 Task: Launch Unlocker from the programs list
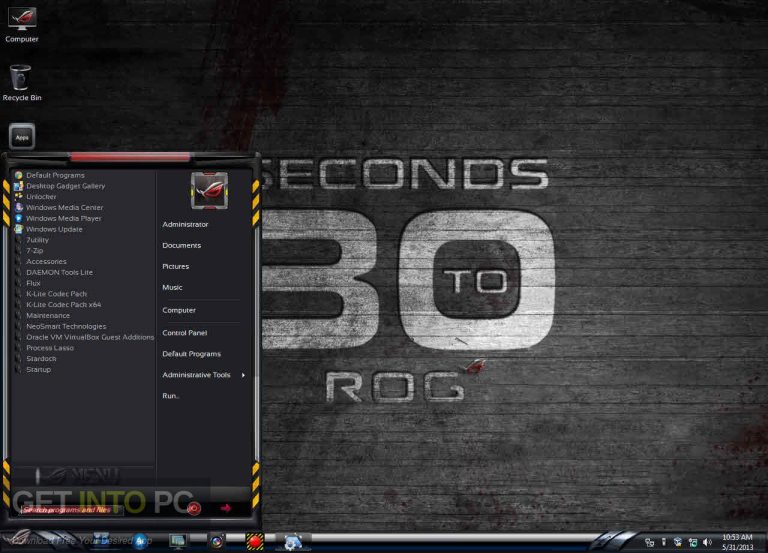coord(35,196)
